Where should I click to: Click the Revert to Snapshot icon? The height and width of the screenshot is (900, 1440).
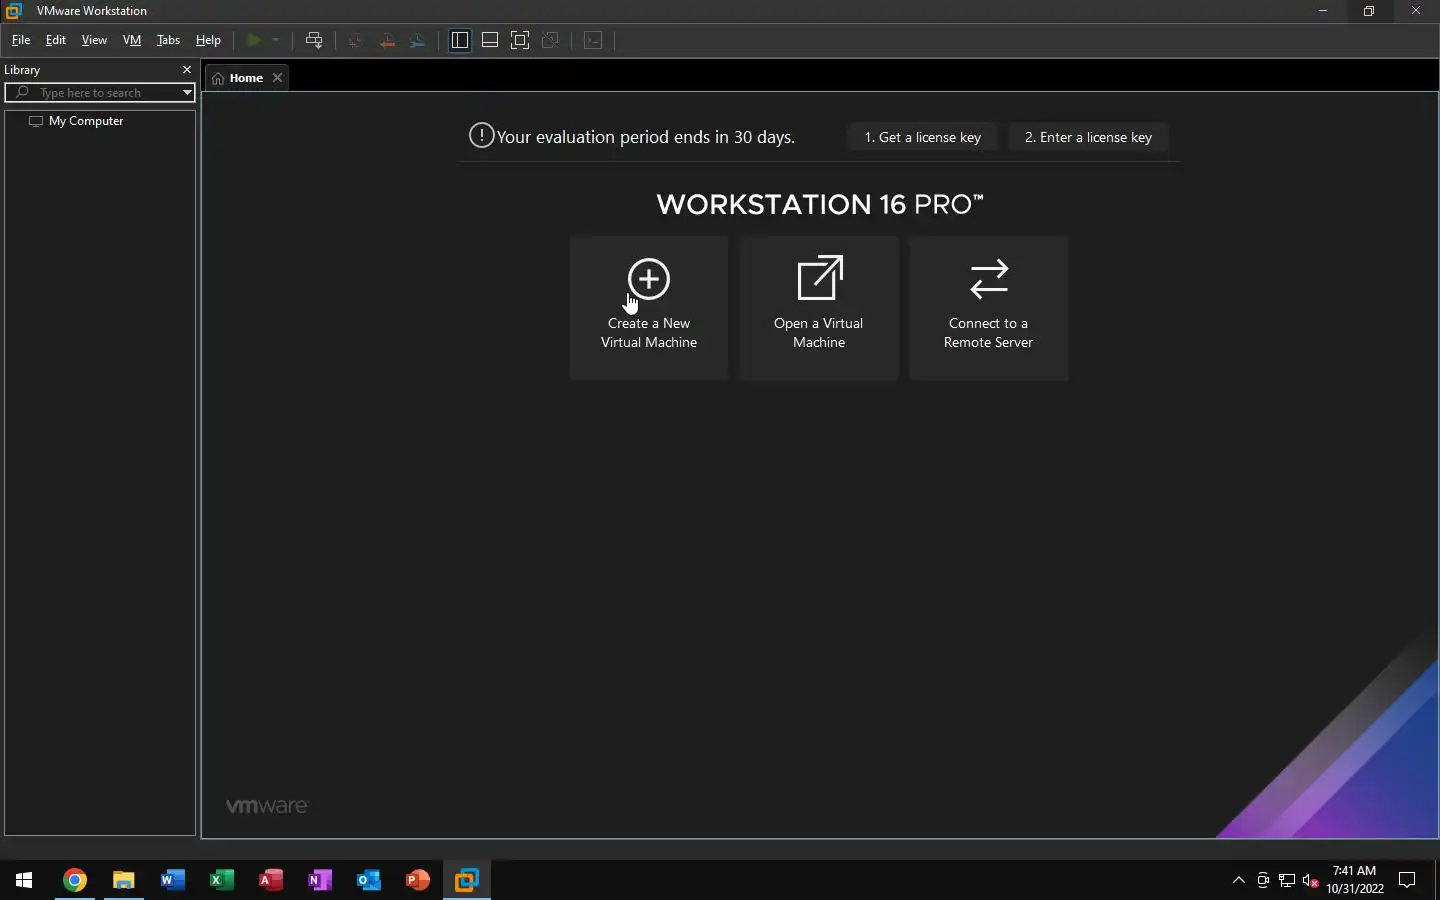(x=387, y=40)
